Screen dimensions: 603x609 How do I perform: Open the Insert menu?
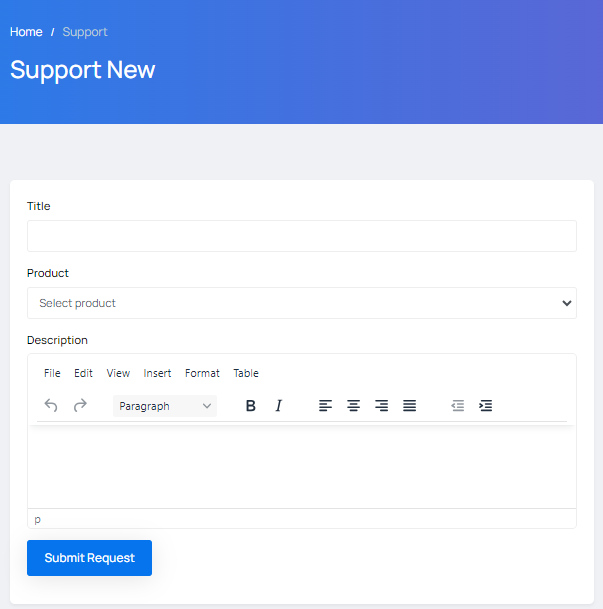157,373
